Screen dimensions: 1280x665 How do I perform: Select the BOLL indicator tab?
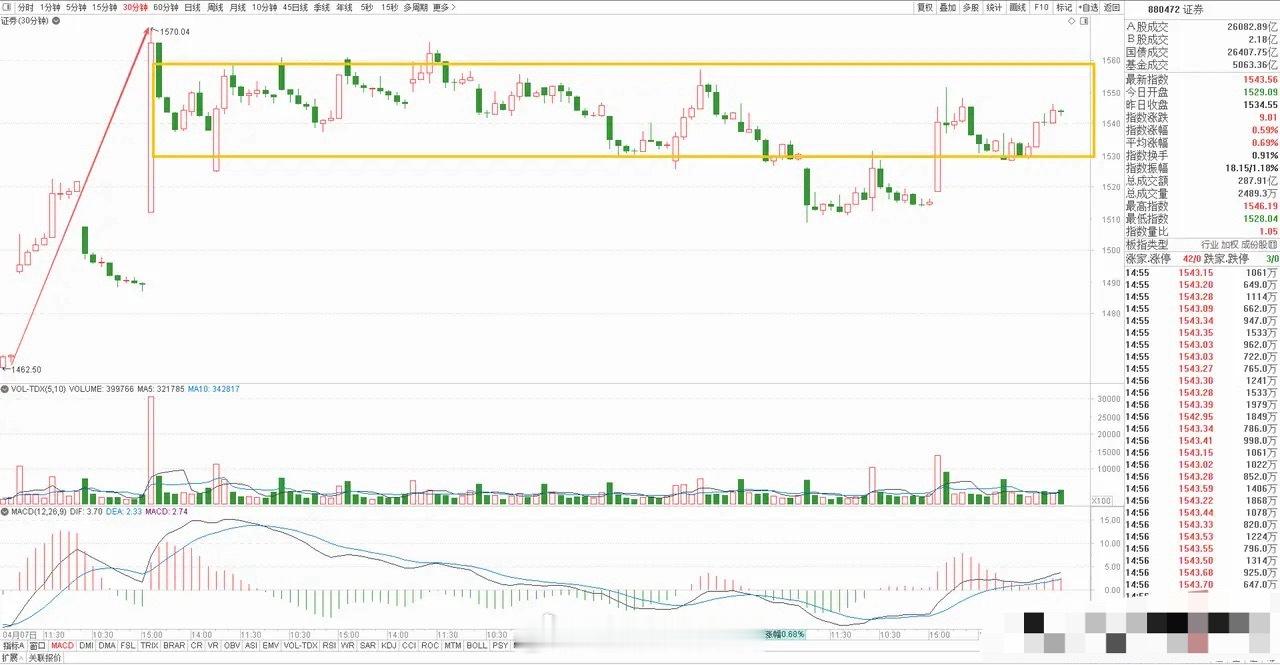[x=477, y=646]
